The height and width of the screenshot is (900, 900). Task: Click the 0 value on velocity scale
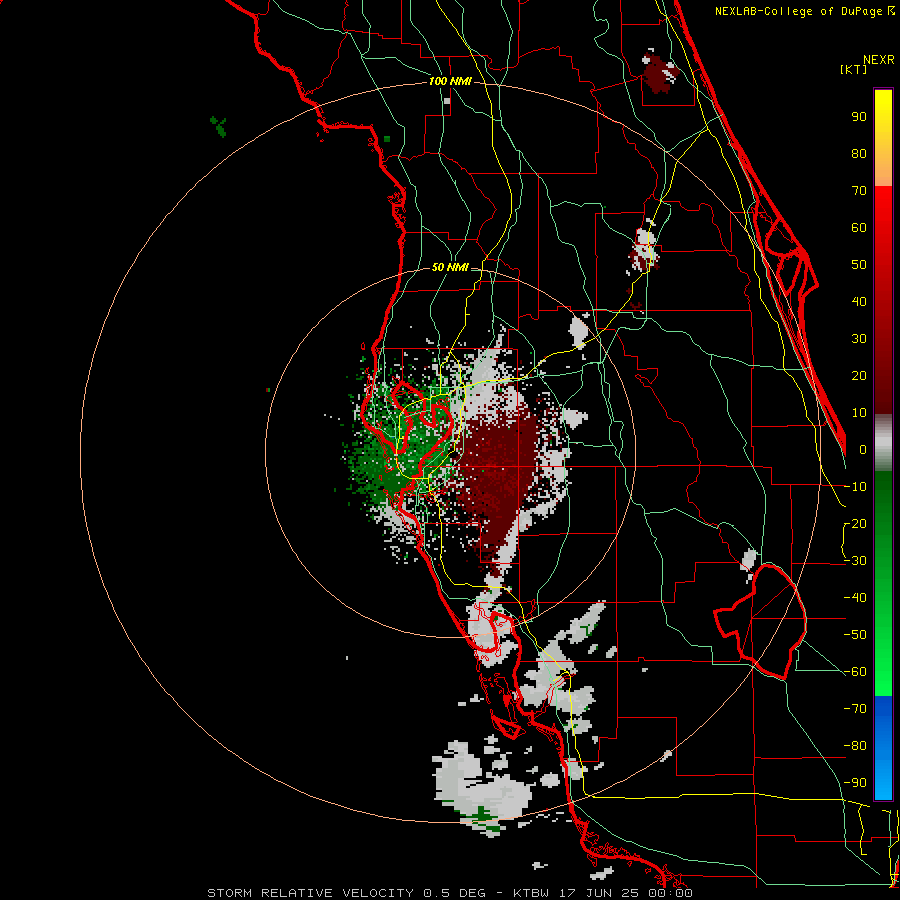click(863, 450)
